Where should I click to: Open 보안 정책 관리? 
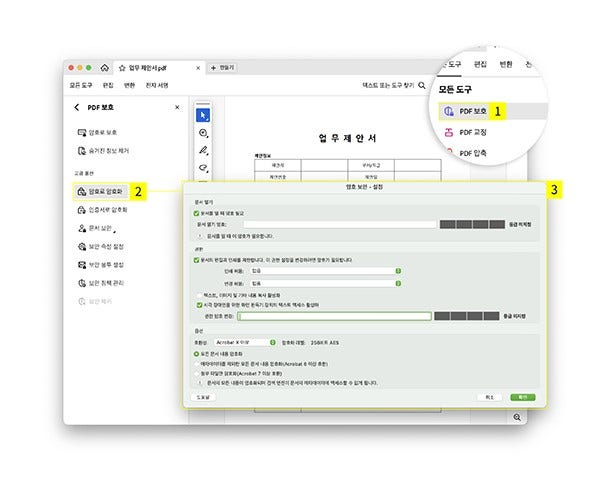[x=101, y=283]
